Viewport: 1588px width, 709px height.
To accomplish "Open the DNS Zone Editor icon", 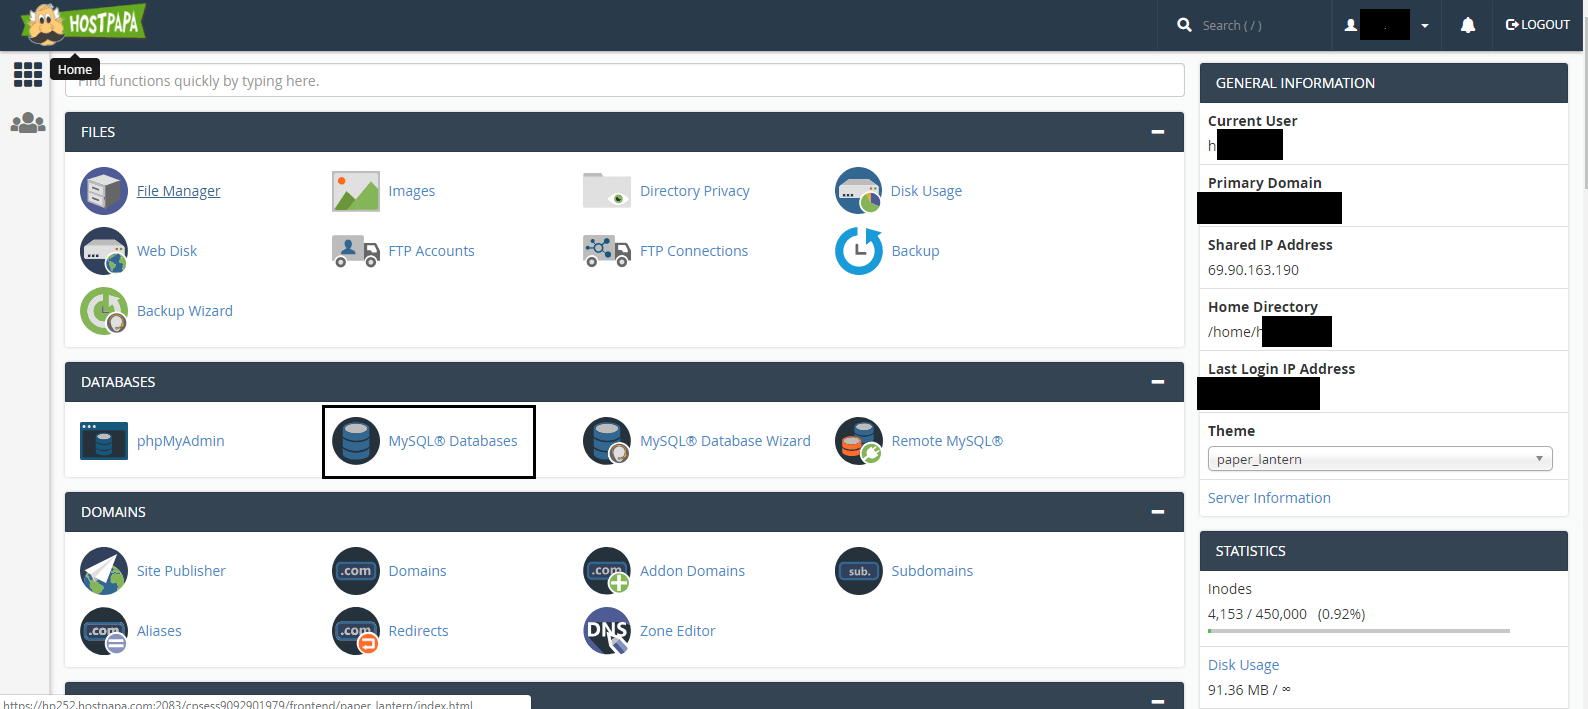I will [x=607, y=631].
